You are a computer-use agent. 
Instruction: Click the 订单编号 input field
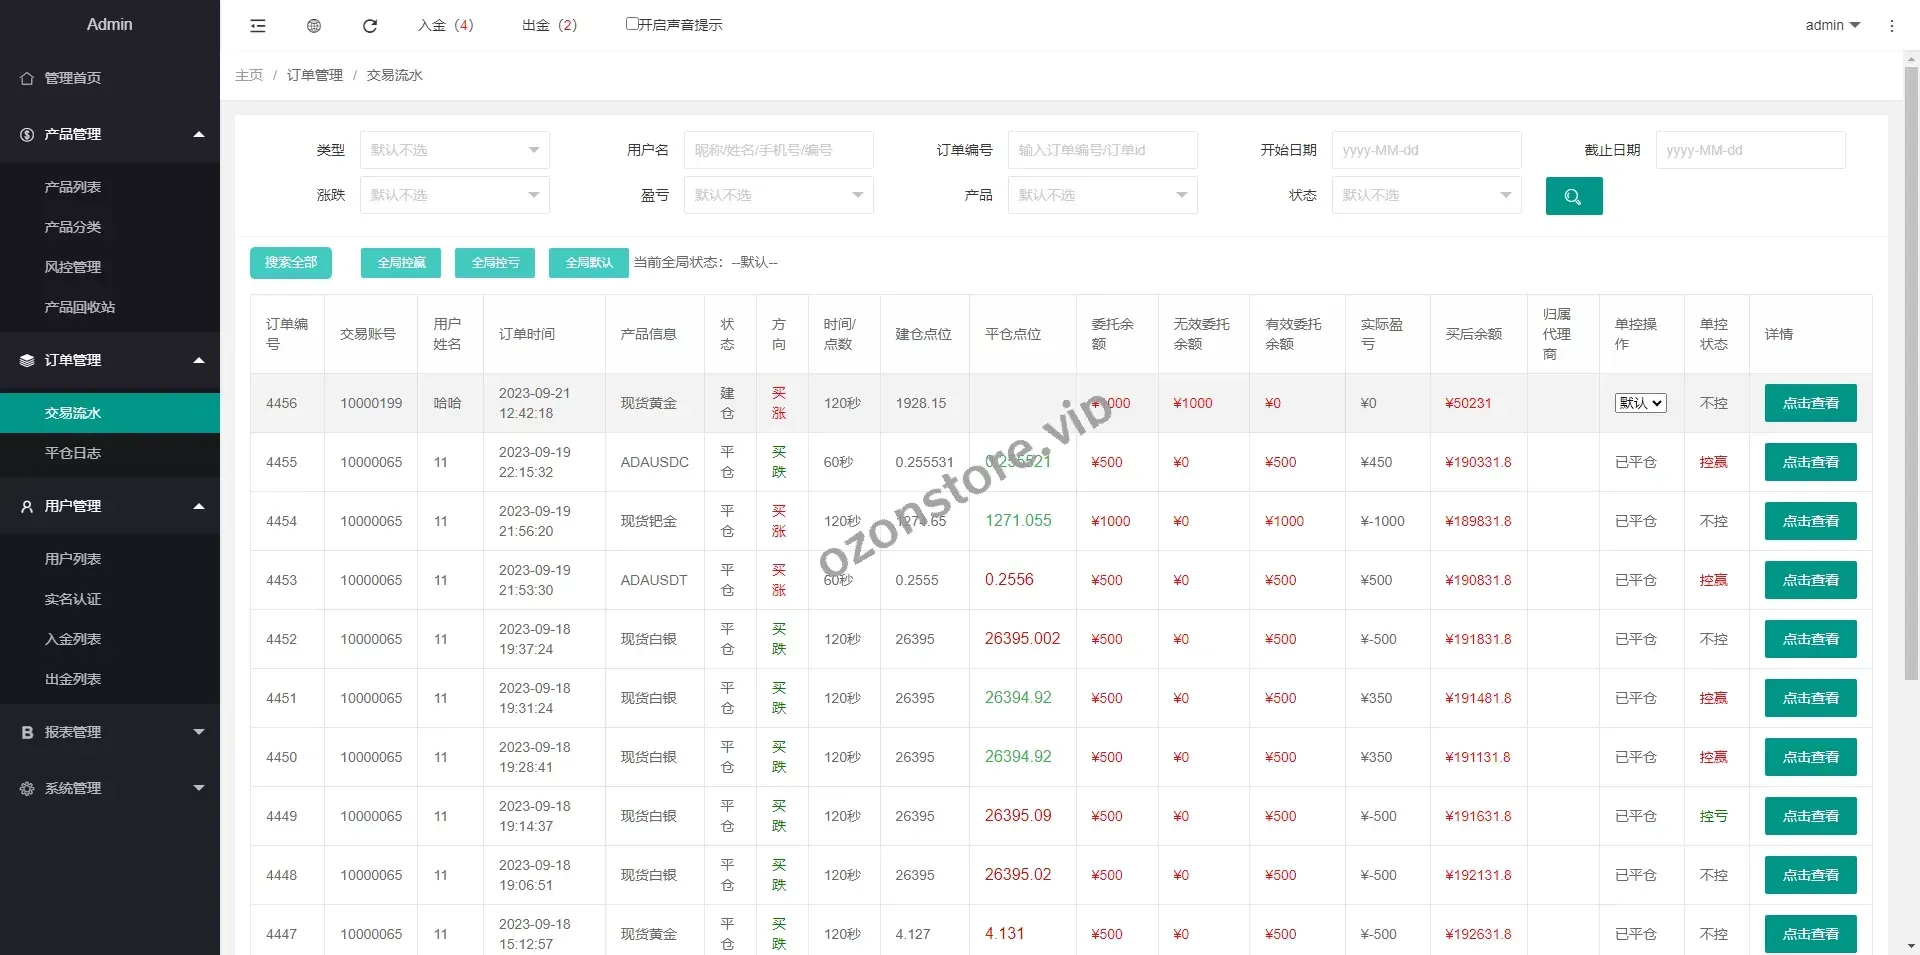(1102, 150)
